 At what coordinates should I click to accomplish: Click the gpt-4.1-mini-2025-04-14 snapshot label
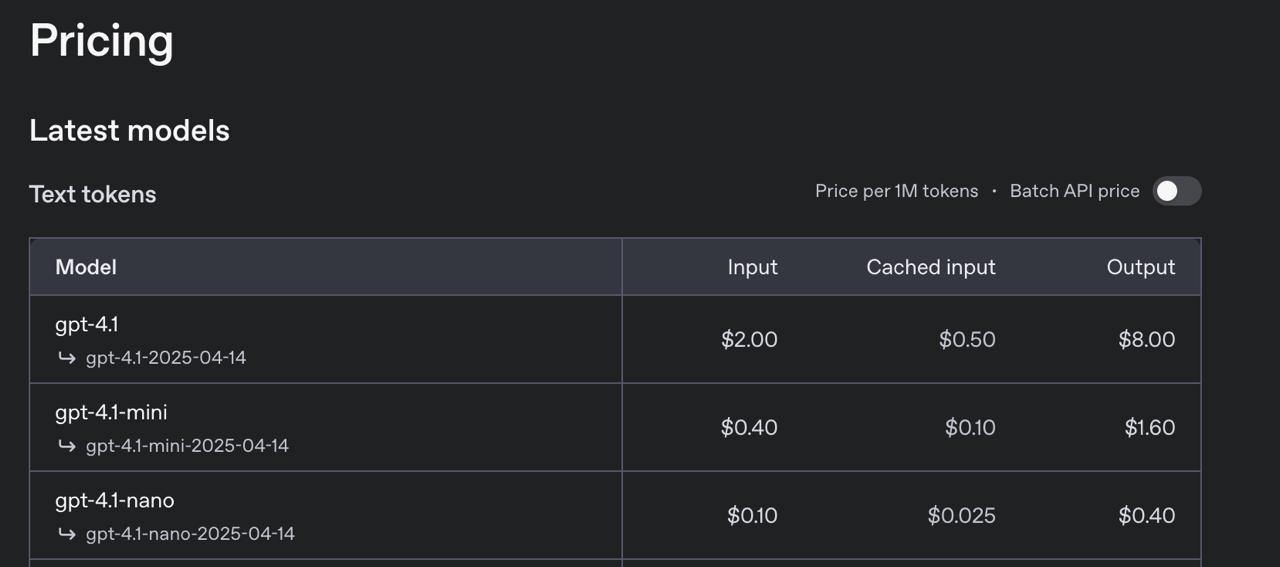187,446
